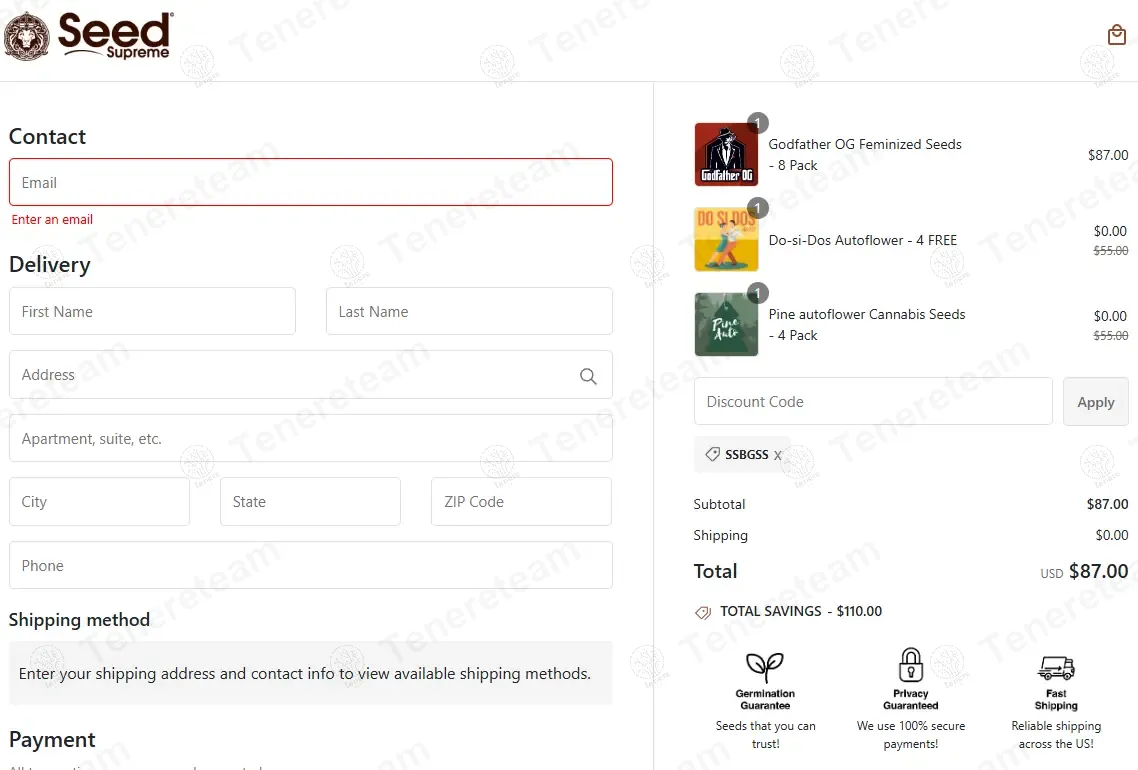
Task: Open the shopping bag cart icon
Action: 1117,36
